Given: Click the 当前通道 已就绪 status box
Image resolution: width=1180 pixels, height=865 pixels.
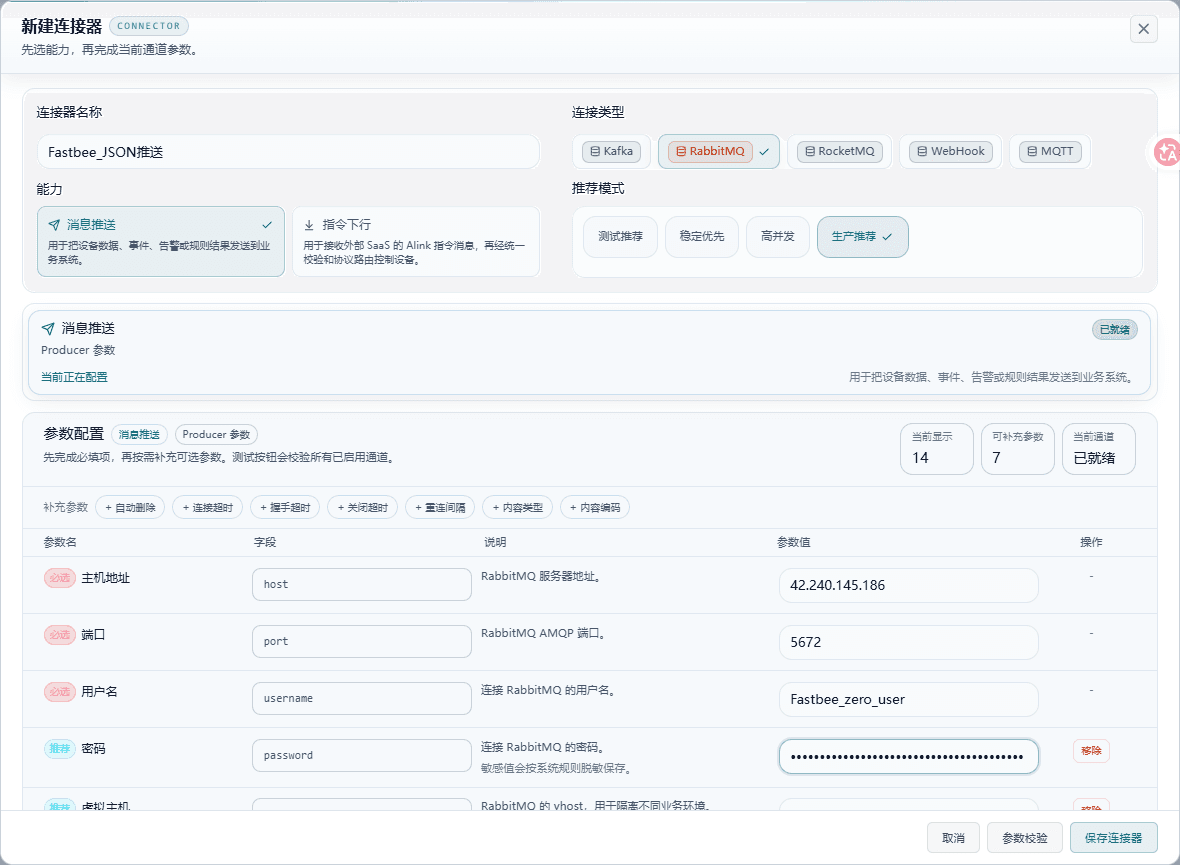Looking at the screenshot, I should 1099,449.
